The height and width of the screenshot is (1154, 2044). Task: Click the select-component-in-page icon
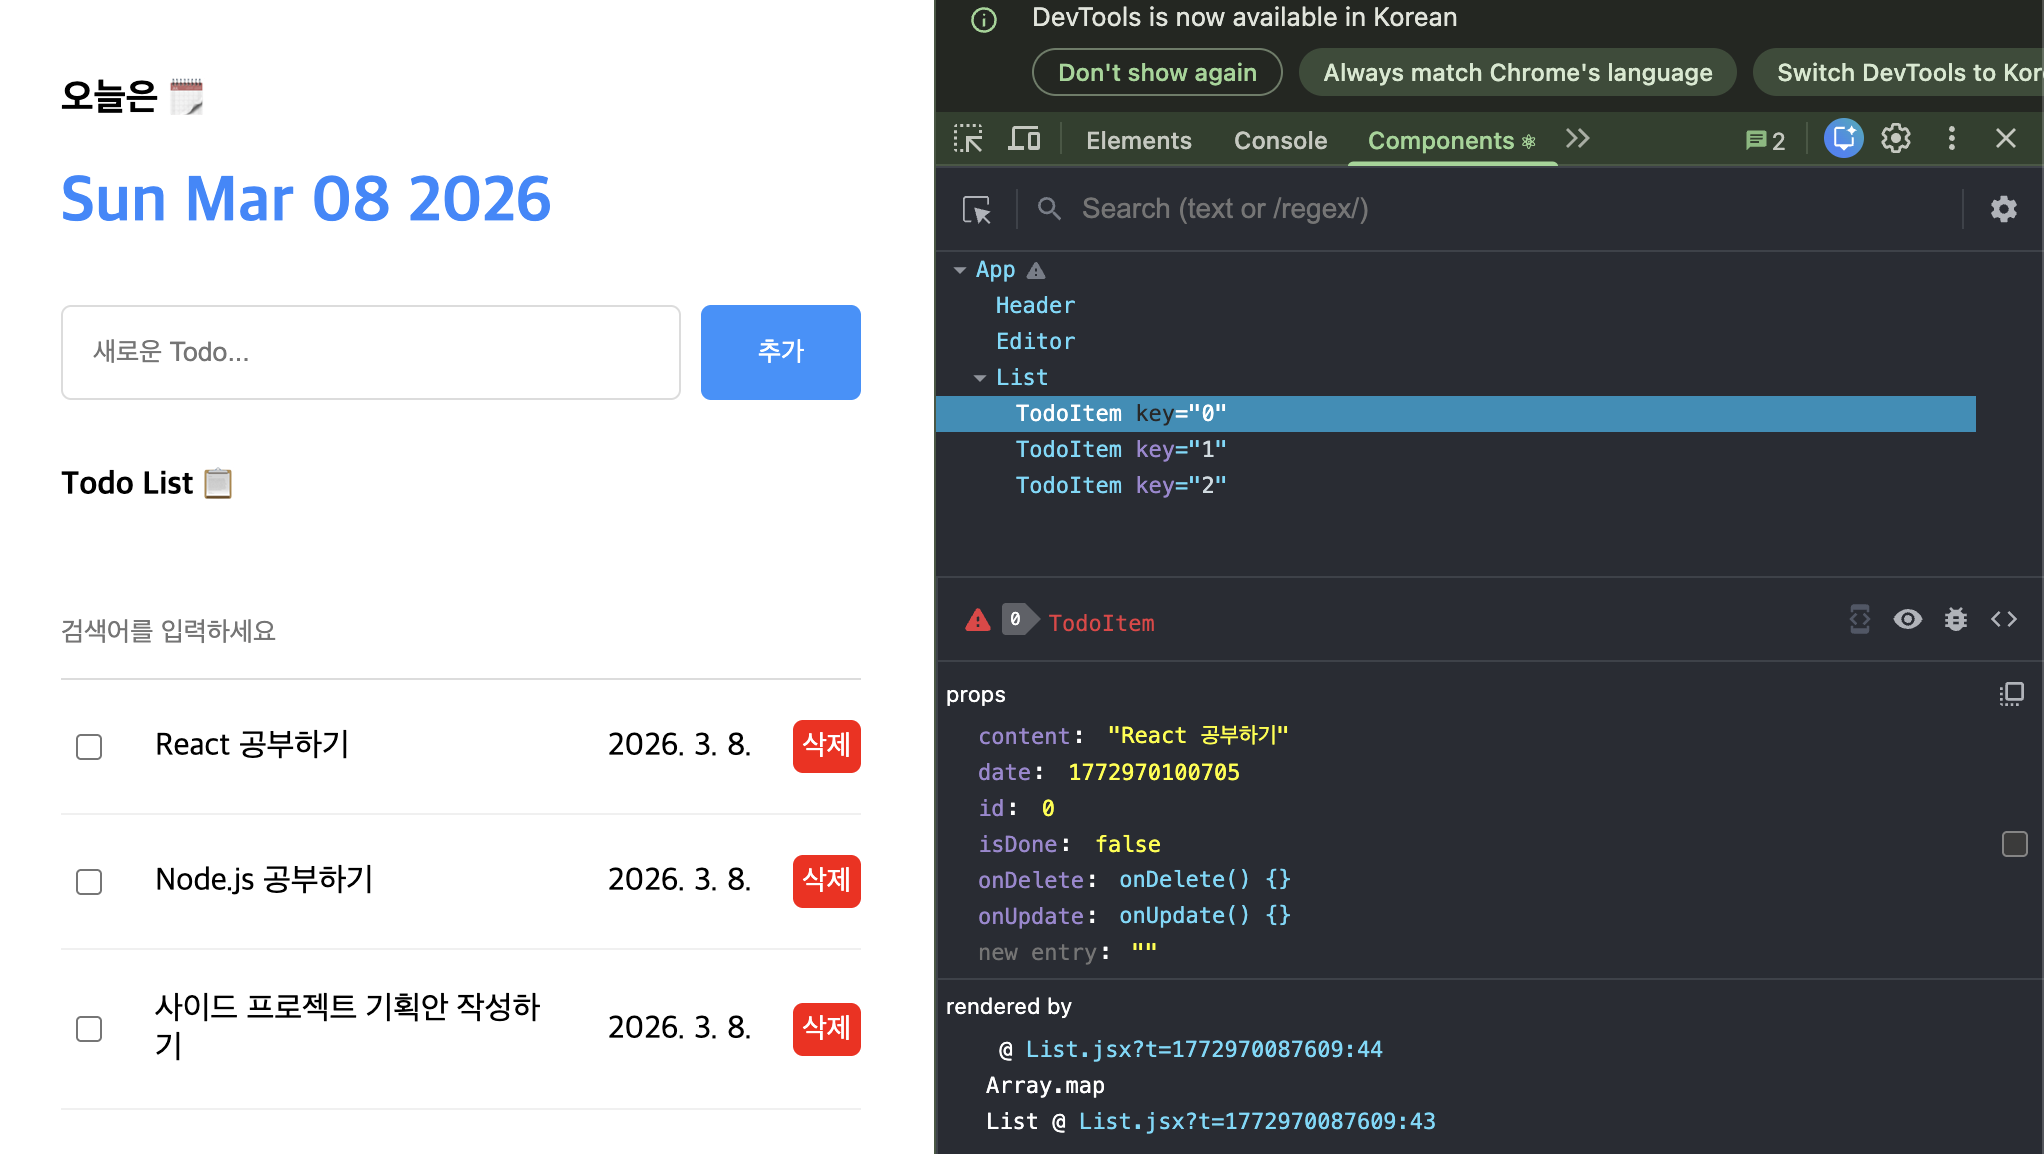pyautogui.click(x=976, y=209)
